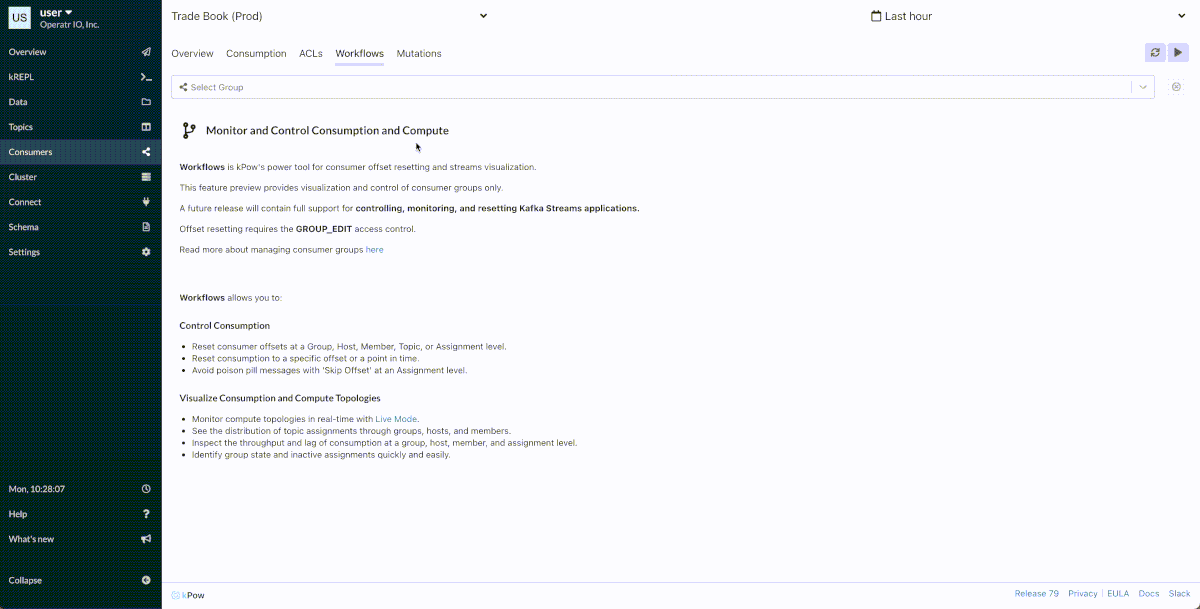Click the What's new label in sidebar
The width and height of the screenshot is (1200, 609).
tap(31, 539)
